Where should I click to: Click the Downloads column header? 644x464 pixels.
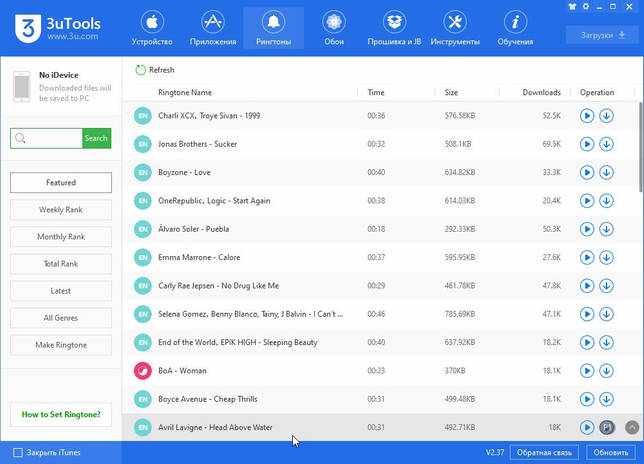click(541, 92)
